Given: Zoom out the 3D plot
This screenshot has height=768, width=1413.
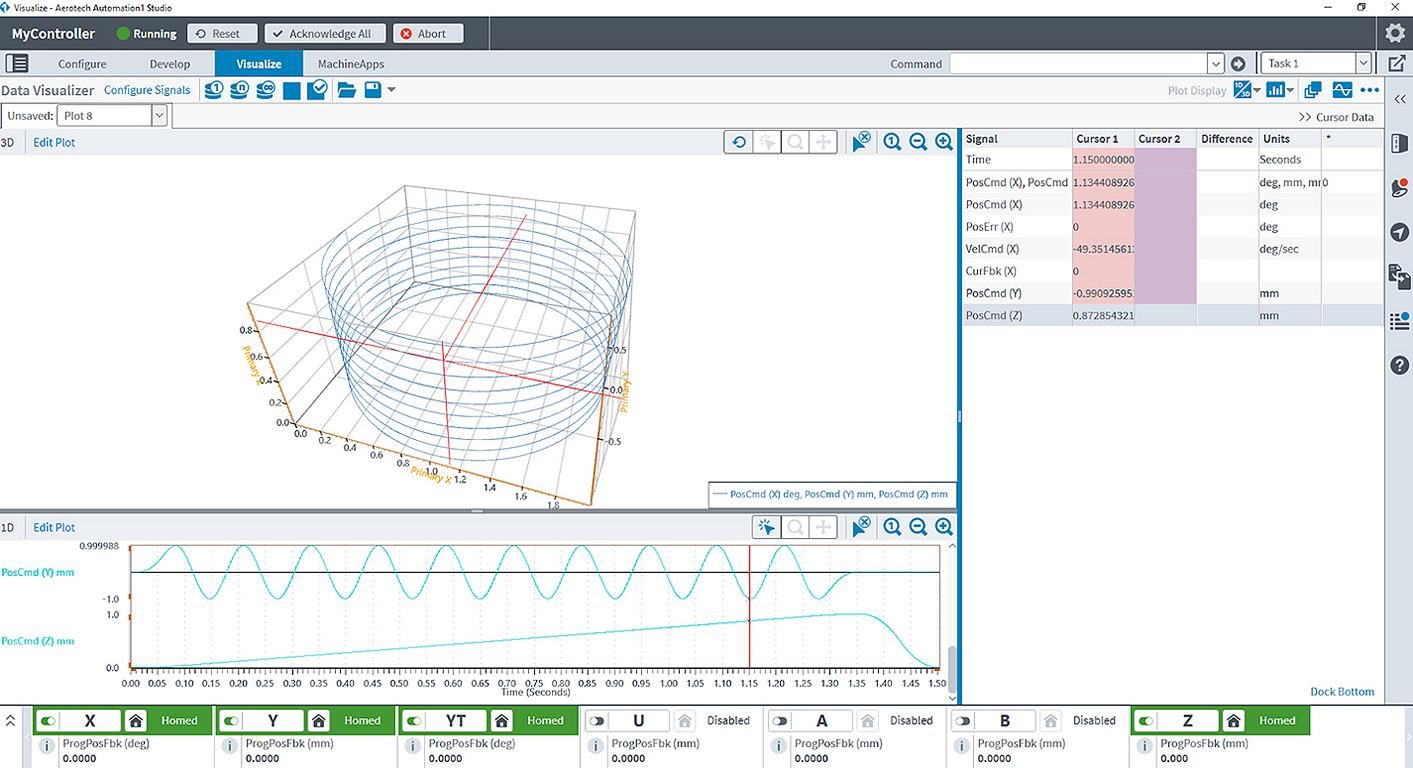Looking at the screenshot, I should [918, 142].
